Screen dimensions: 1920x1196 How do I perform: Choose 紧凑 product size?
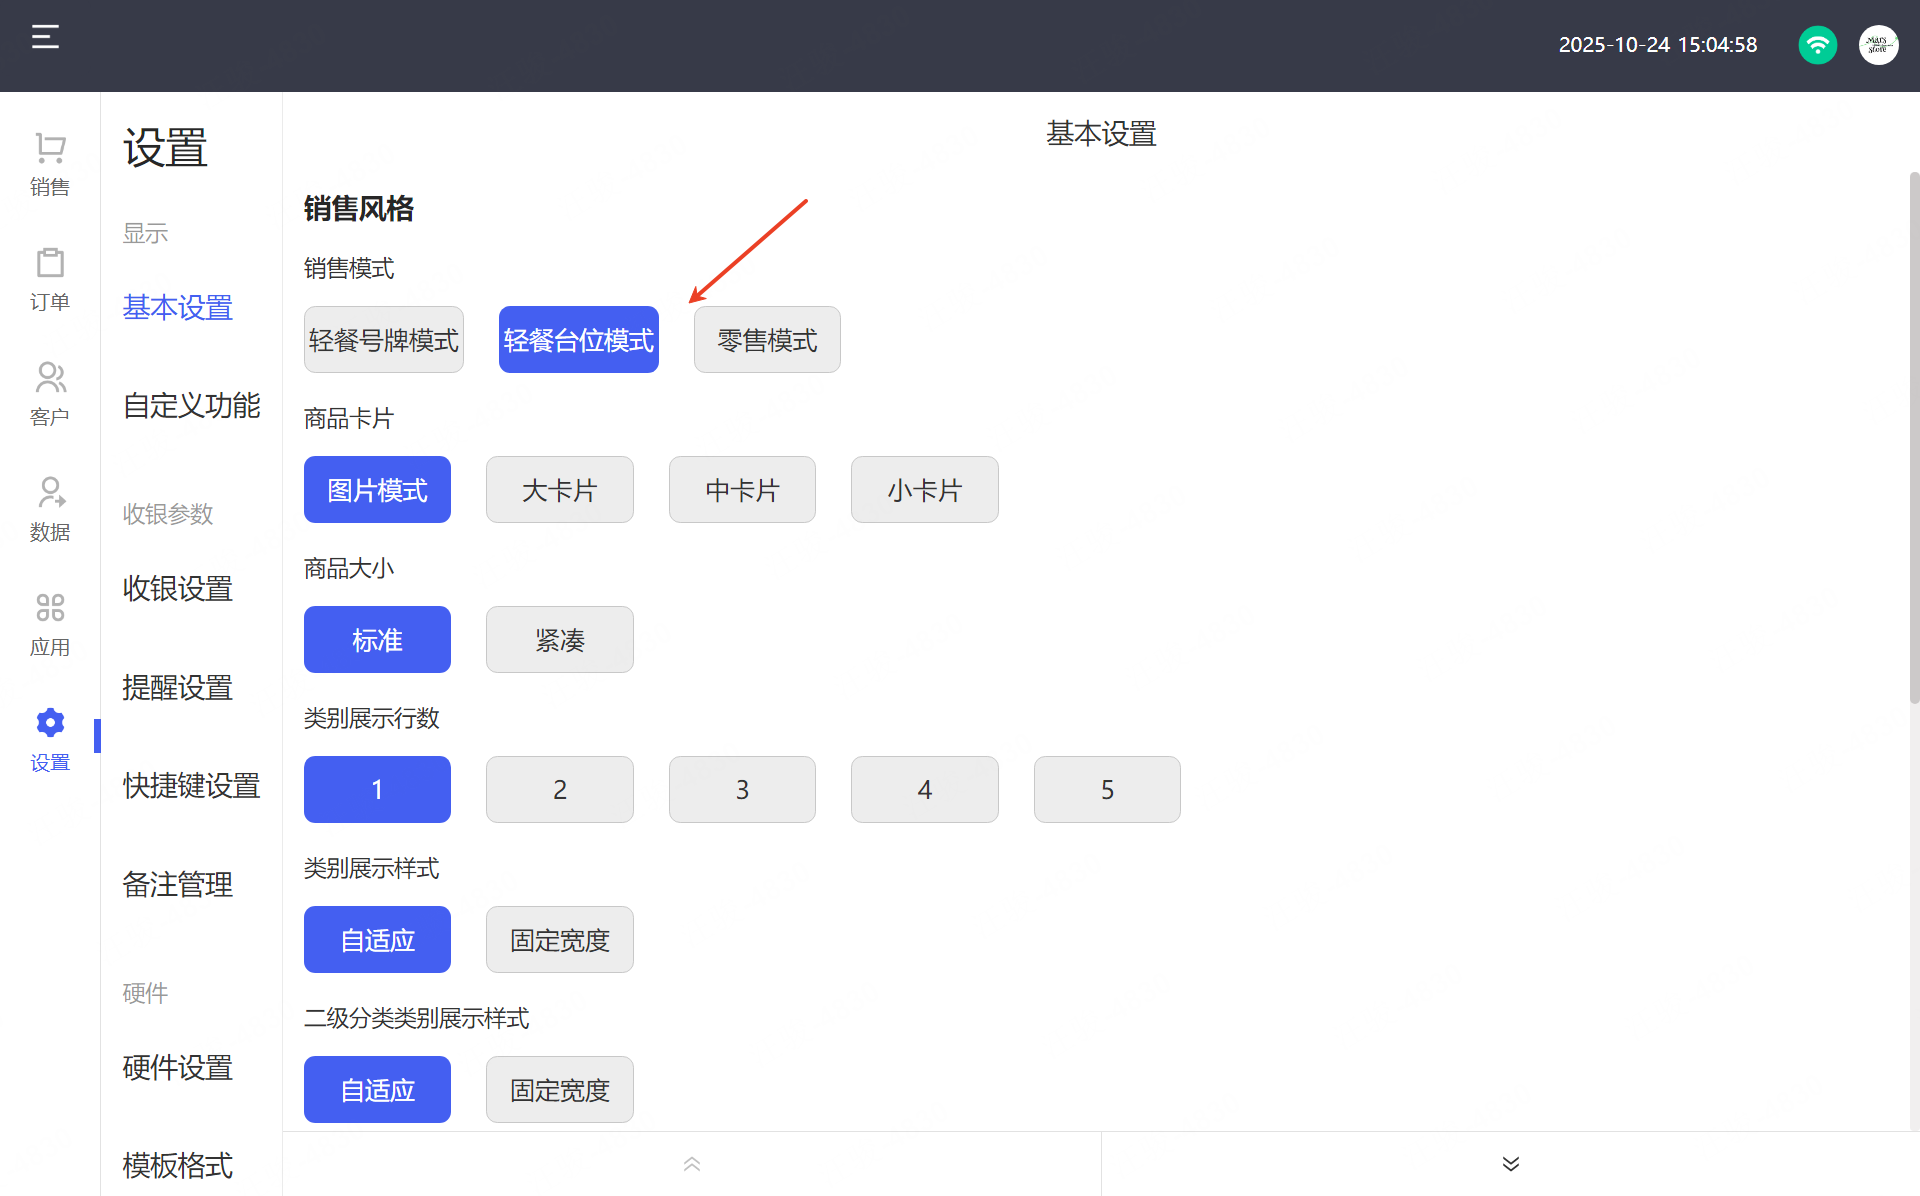559,640
